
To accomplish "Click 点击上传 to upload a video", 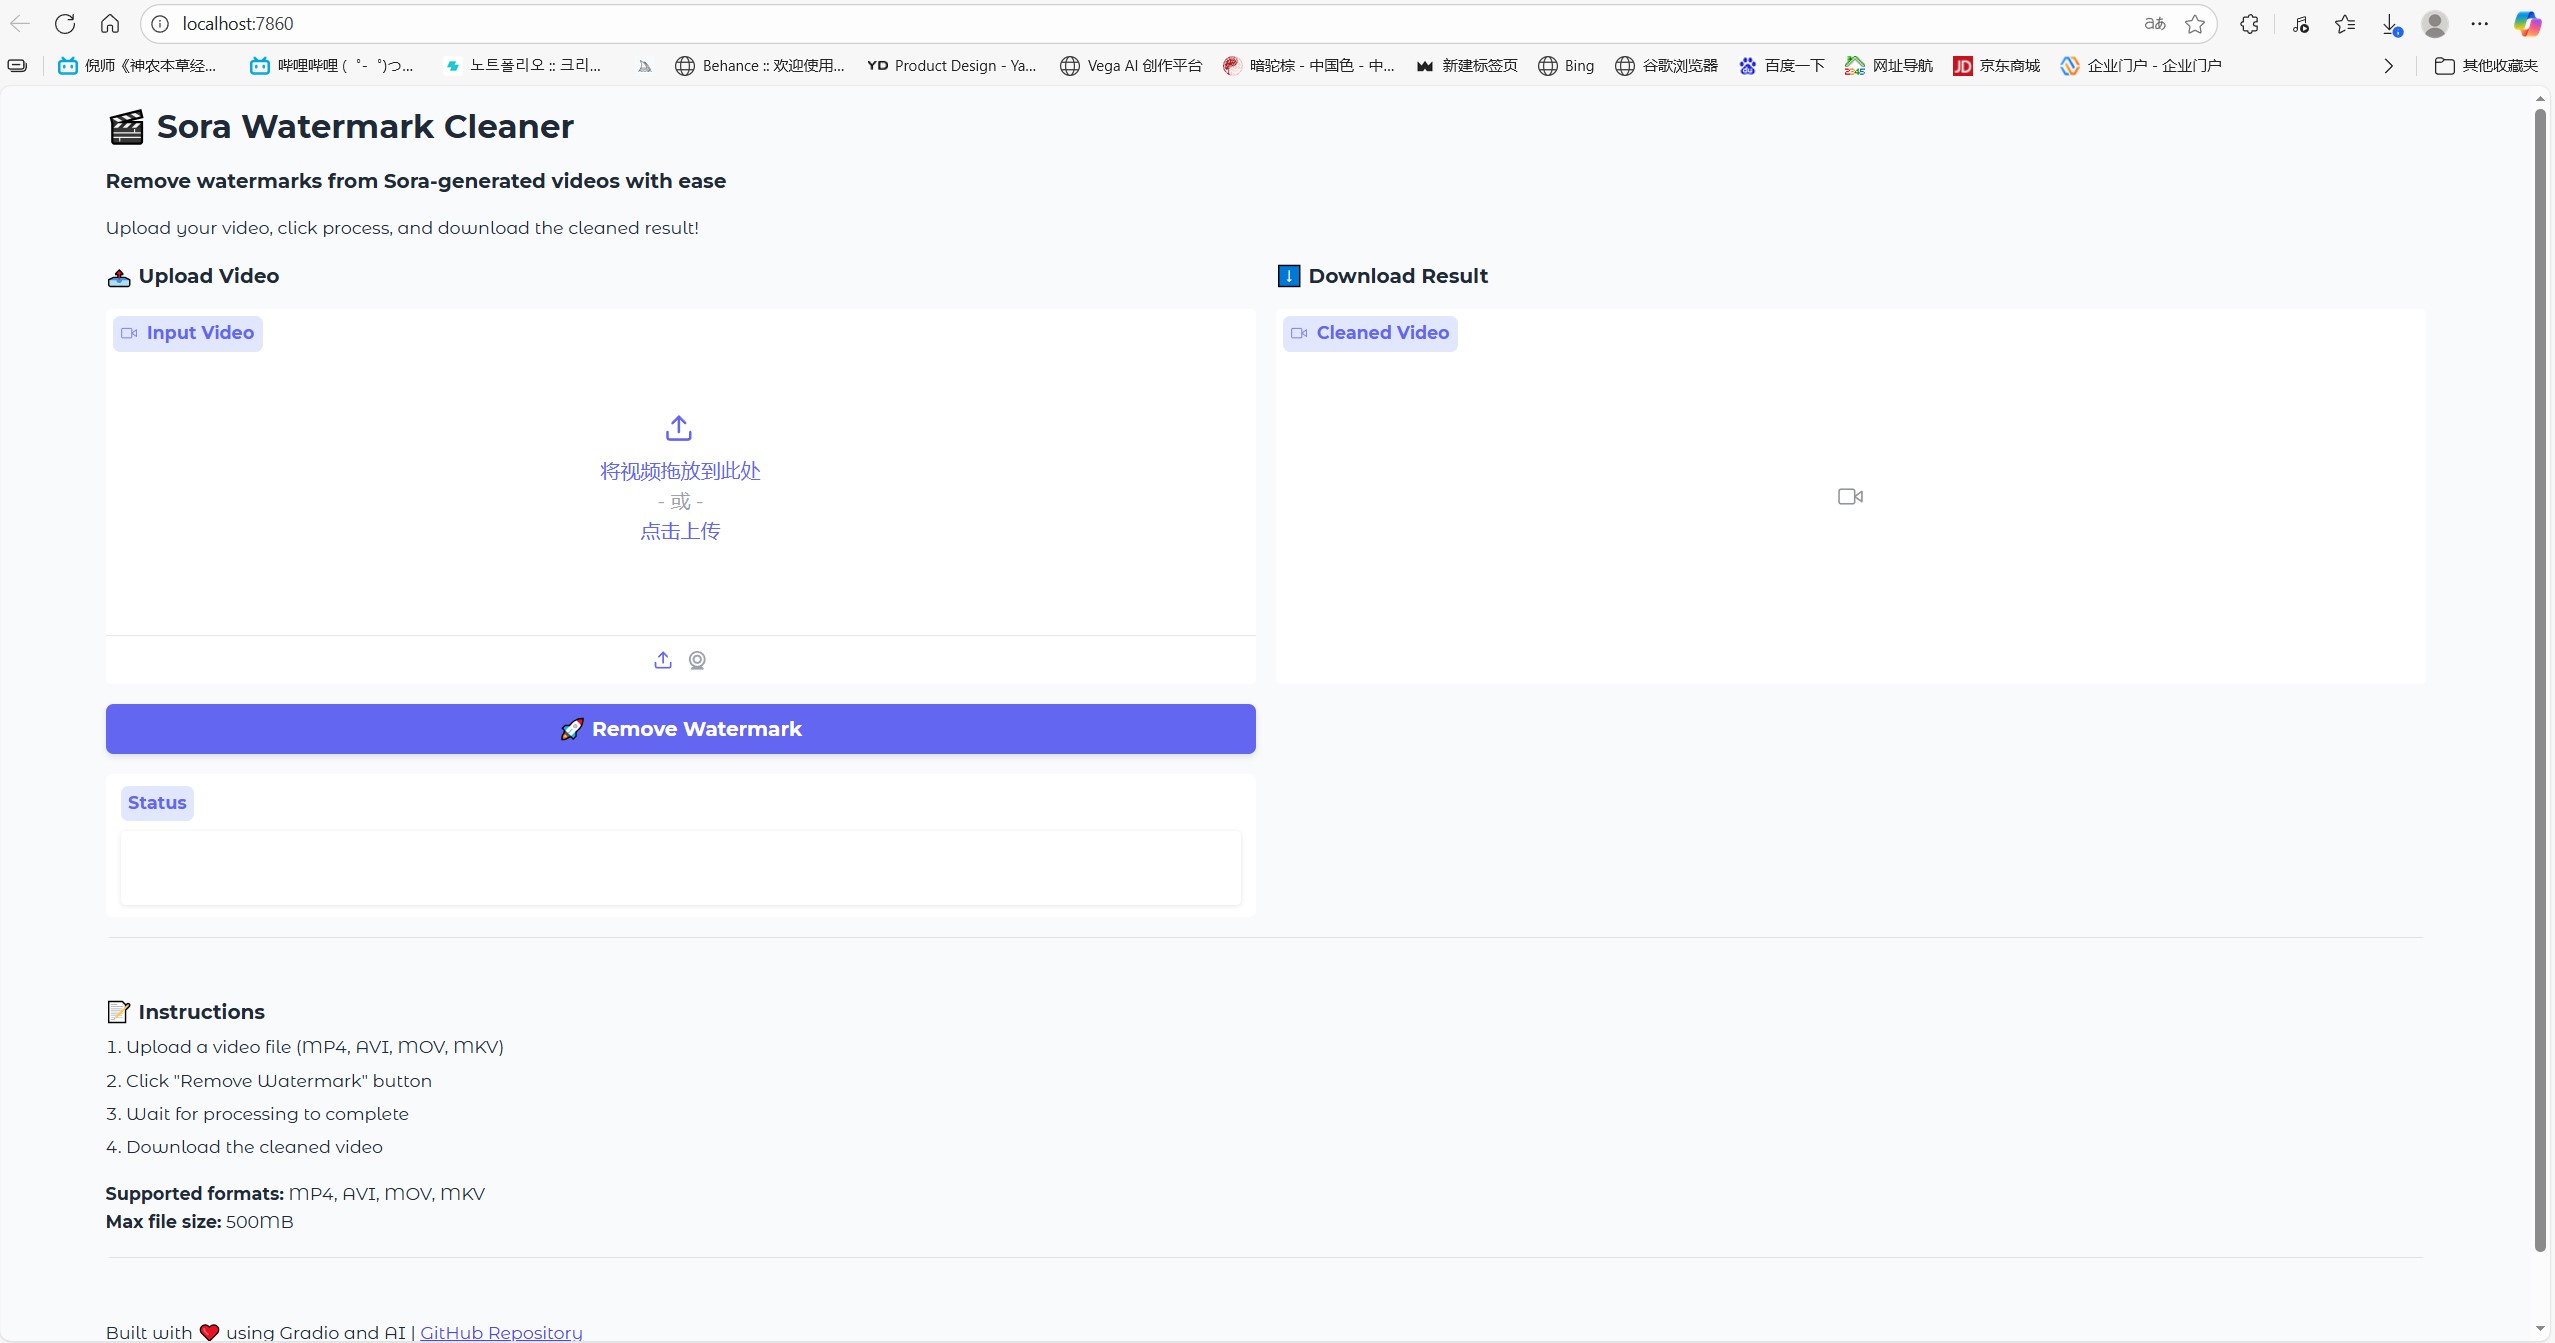I will point(680,531).
